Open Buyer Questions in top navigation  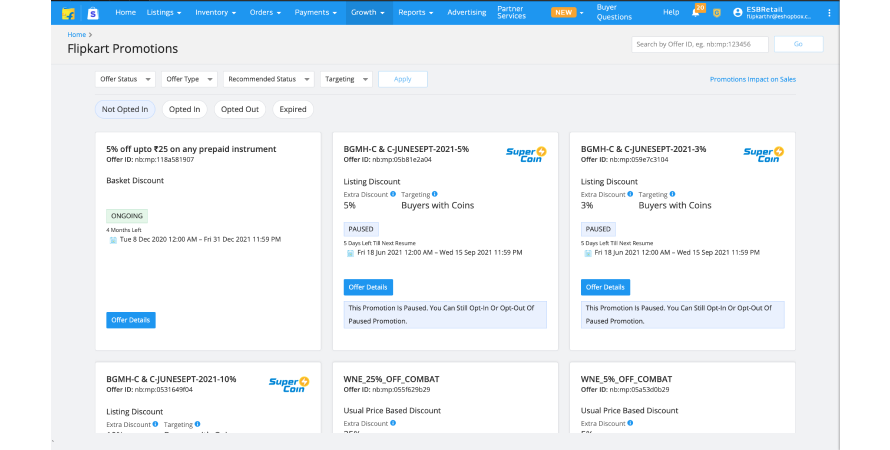click(614, 12)
